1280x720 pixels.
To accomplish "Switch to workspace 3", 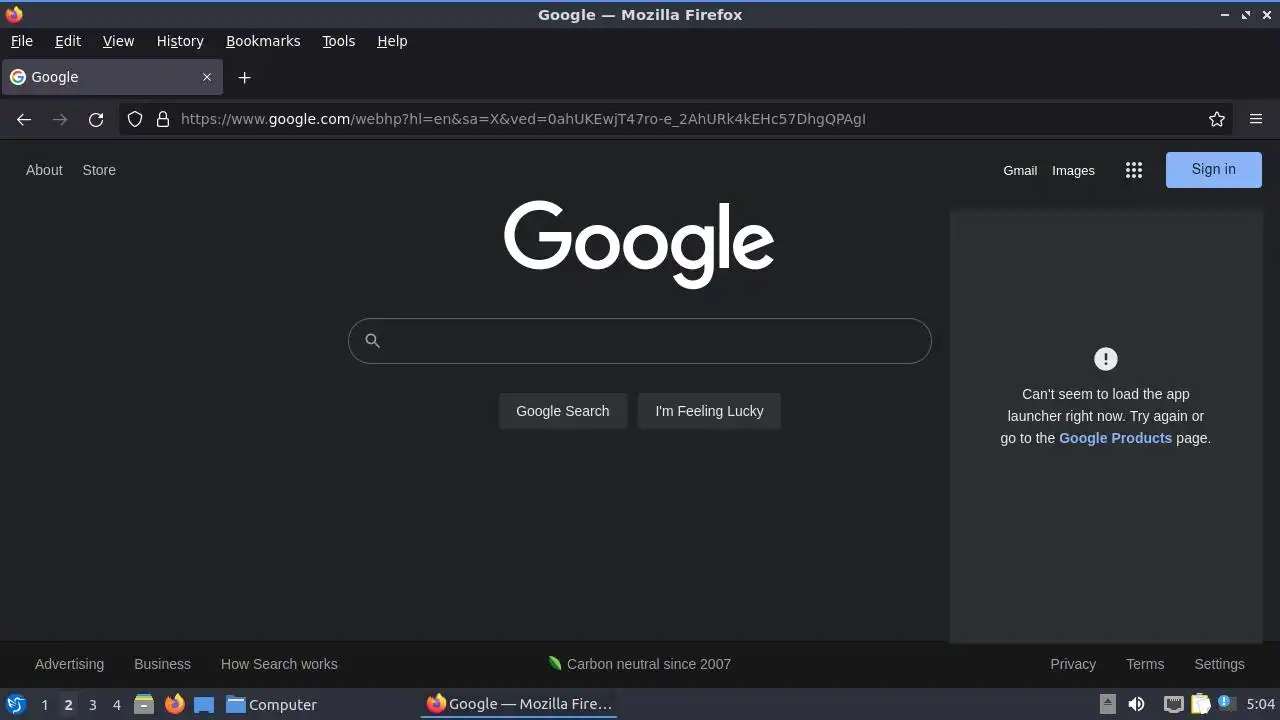I will 92,704.
